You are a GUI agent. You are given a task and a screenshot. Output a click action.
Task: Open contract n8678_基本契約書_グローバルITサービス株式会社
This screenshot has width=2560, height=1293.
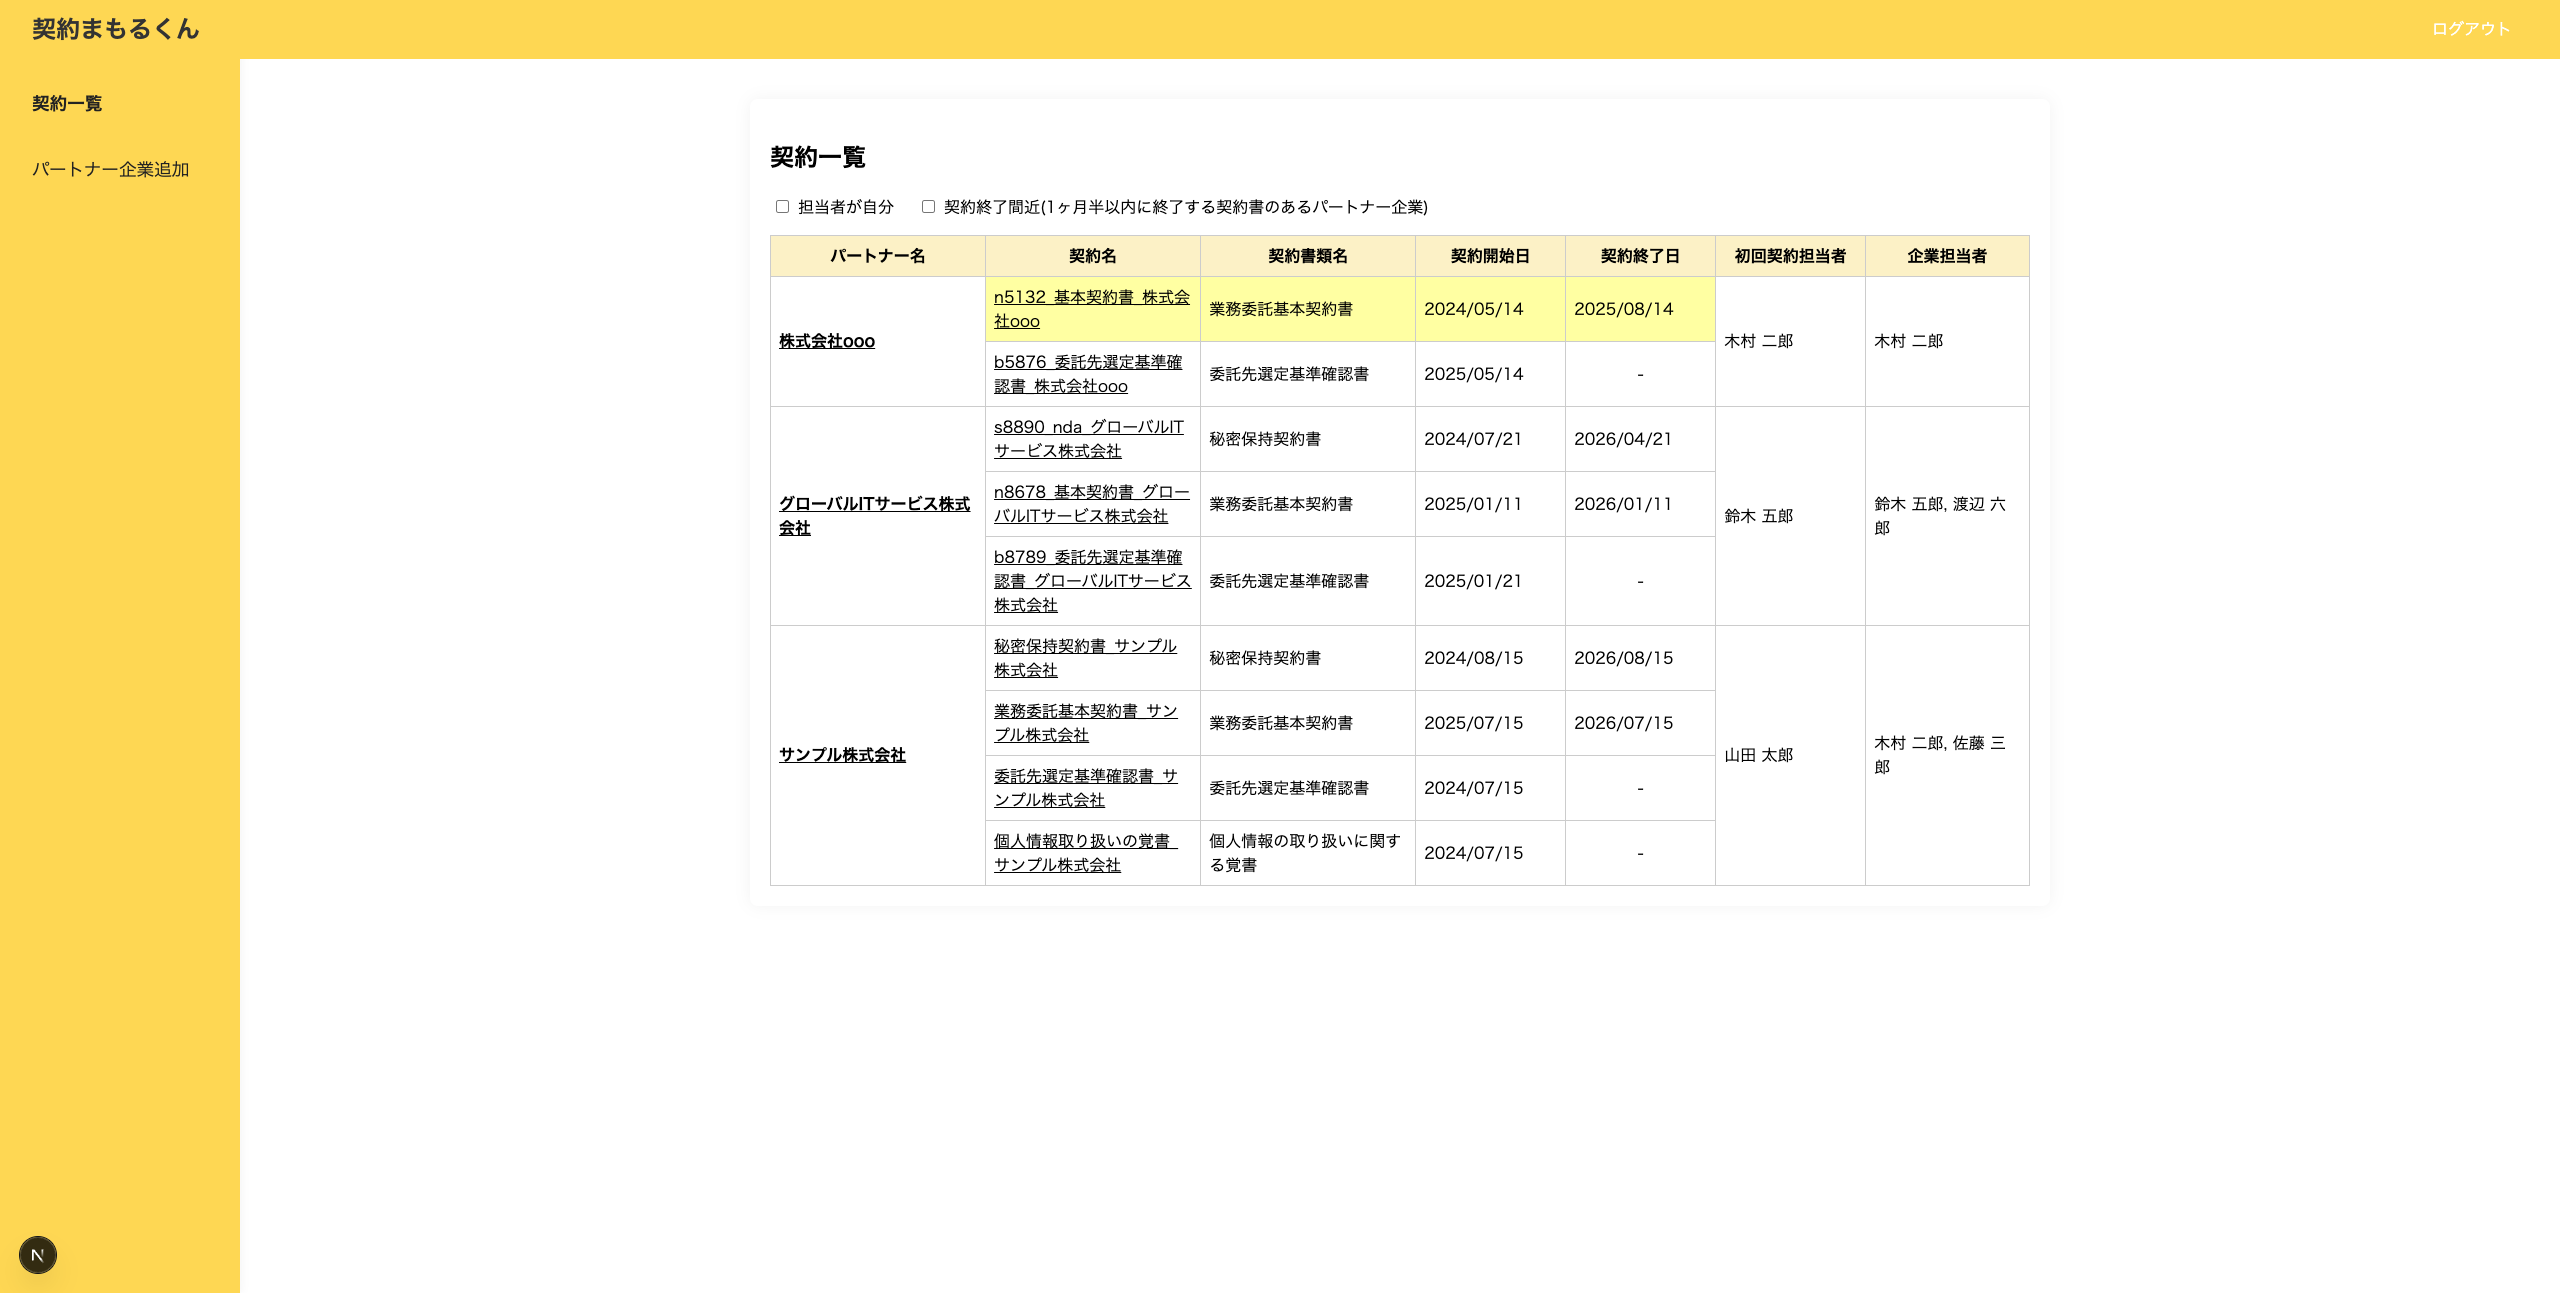click(1092, 504)
